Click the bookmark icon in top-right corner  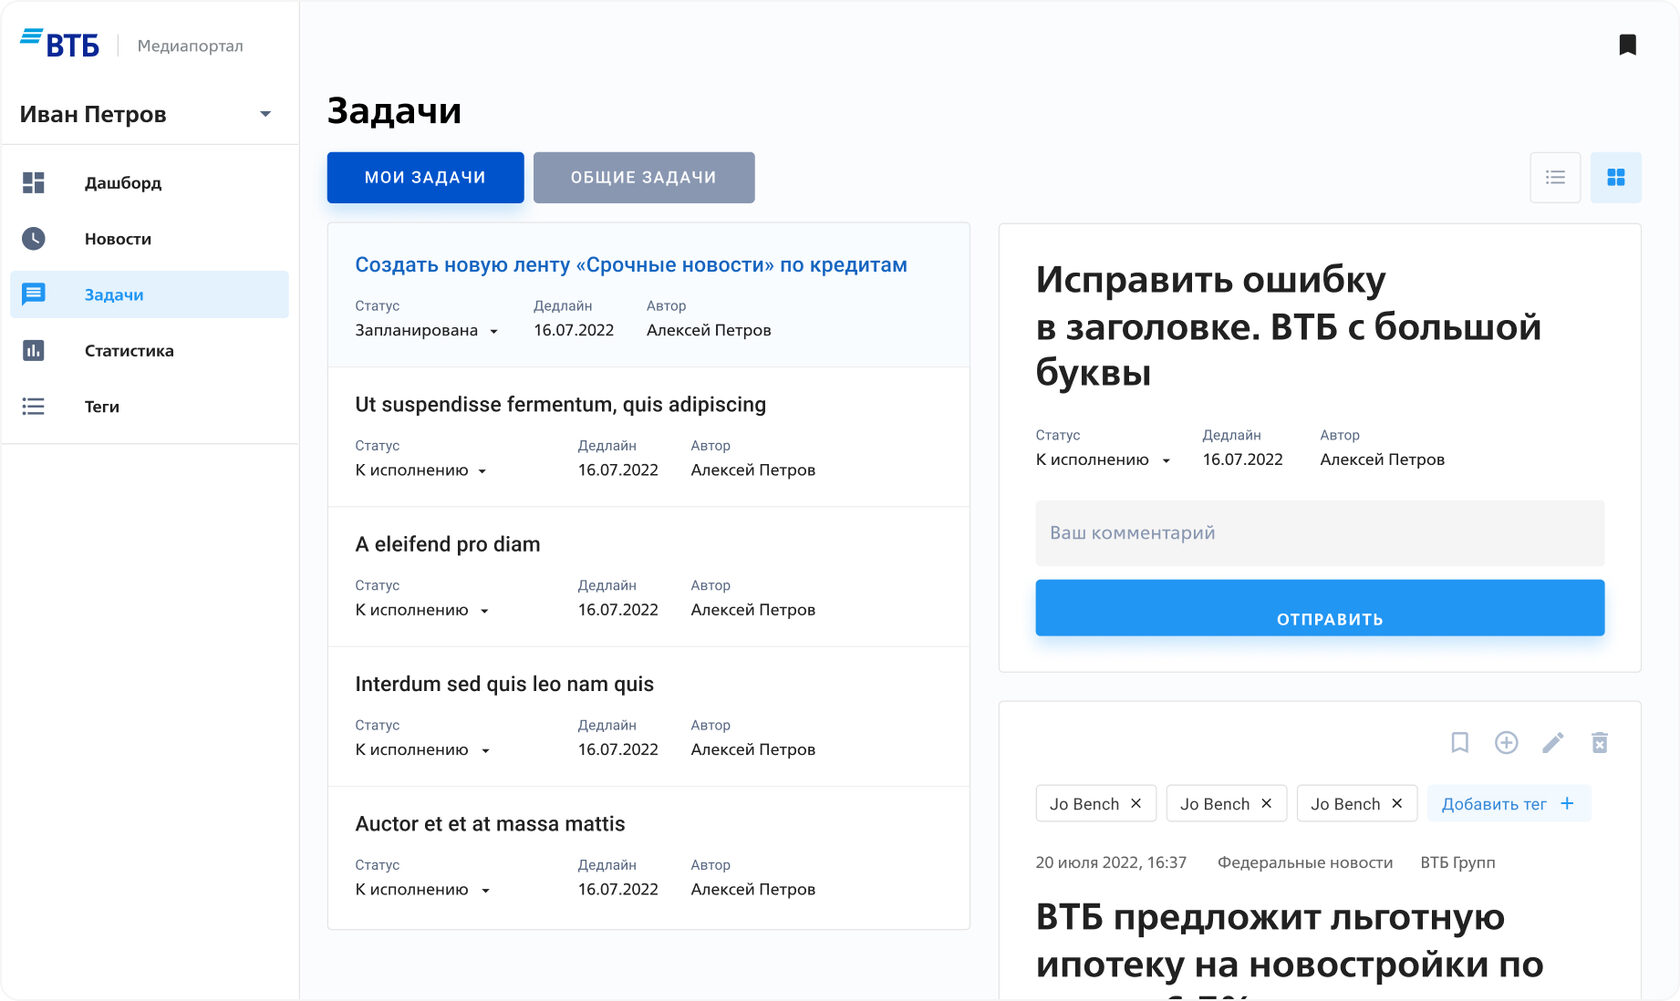point(1627,45)
